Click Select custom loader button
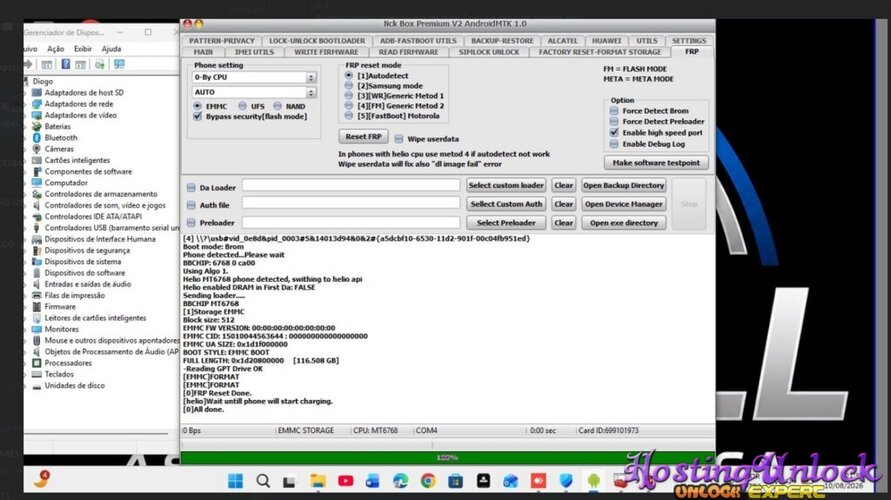Image resolution: width=891 pixels, height=500 pixels. coord(506,185)
